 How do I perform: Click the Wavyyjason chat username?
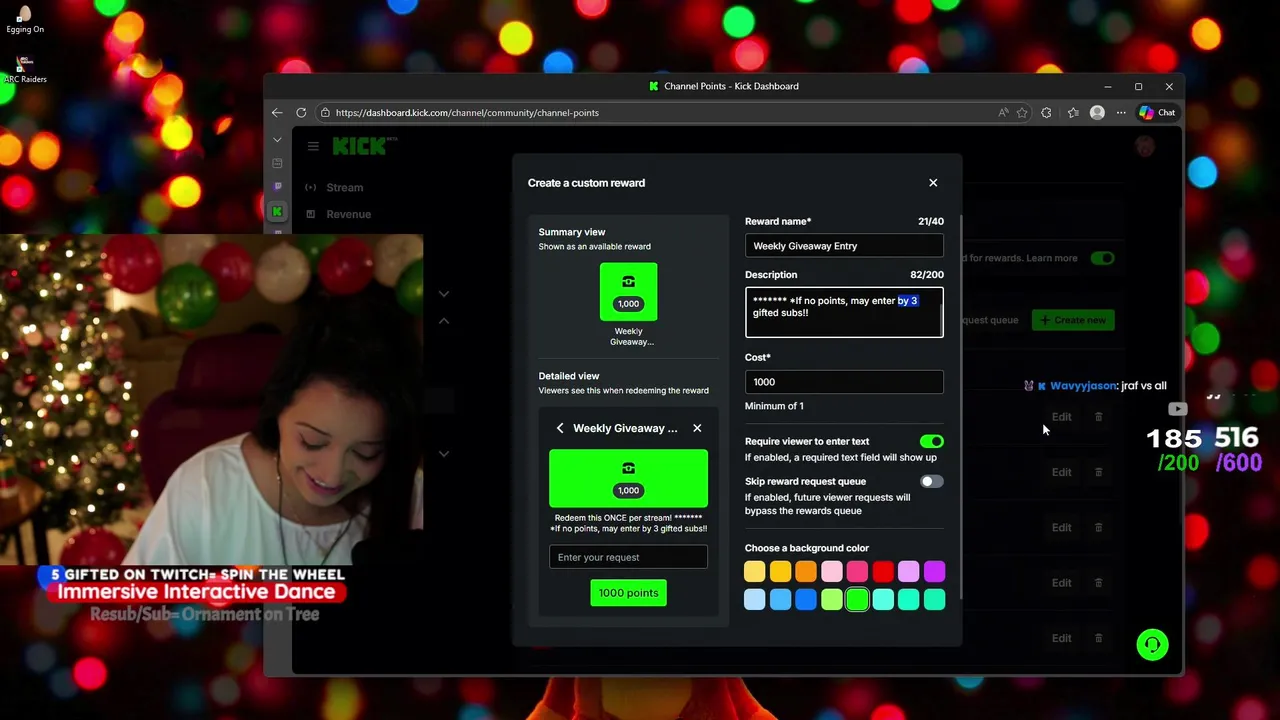coord(1083,386)
